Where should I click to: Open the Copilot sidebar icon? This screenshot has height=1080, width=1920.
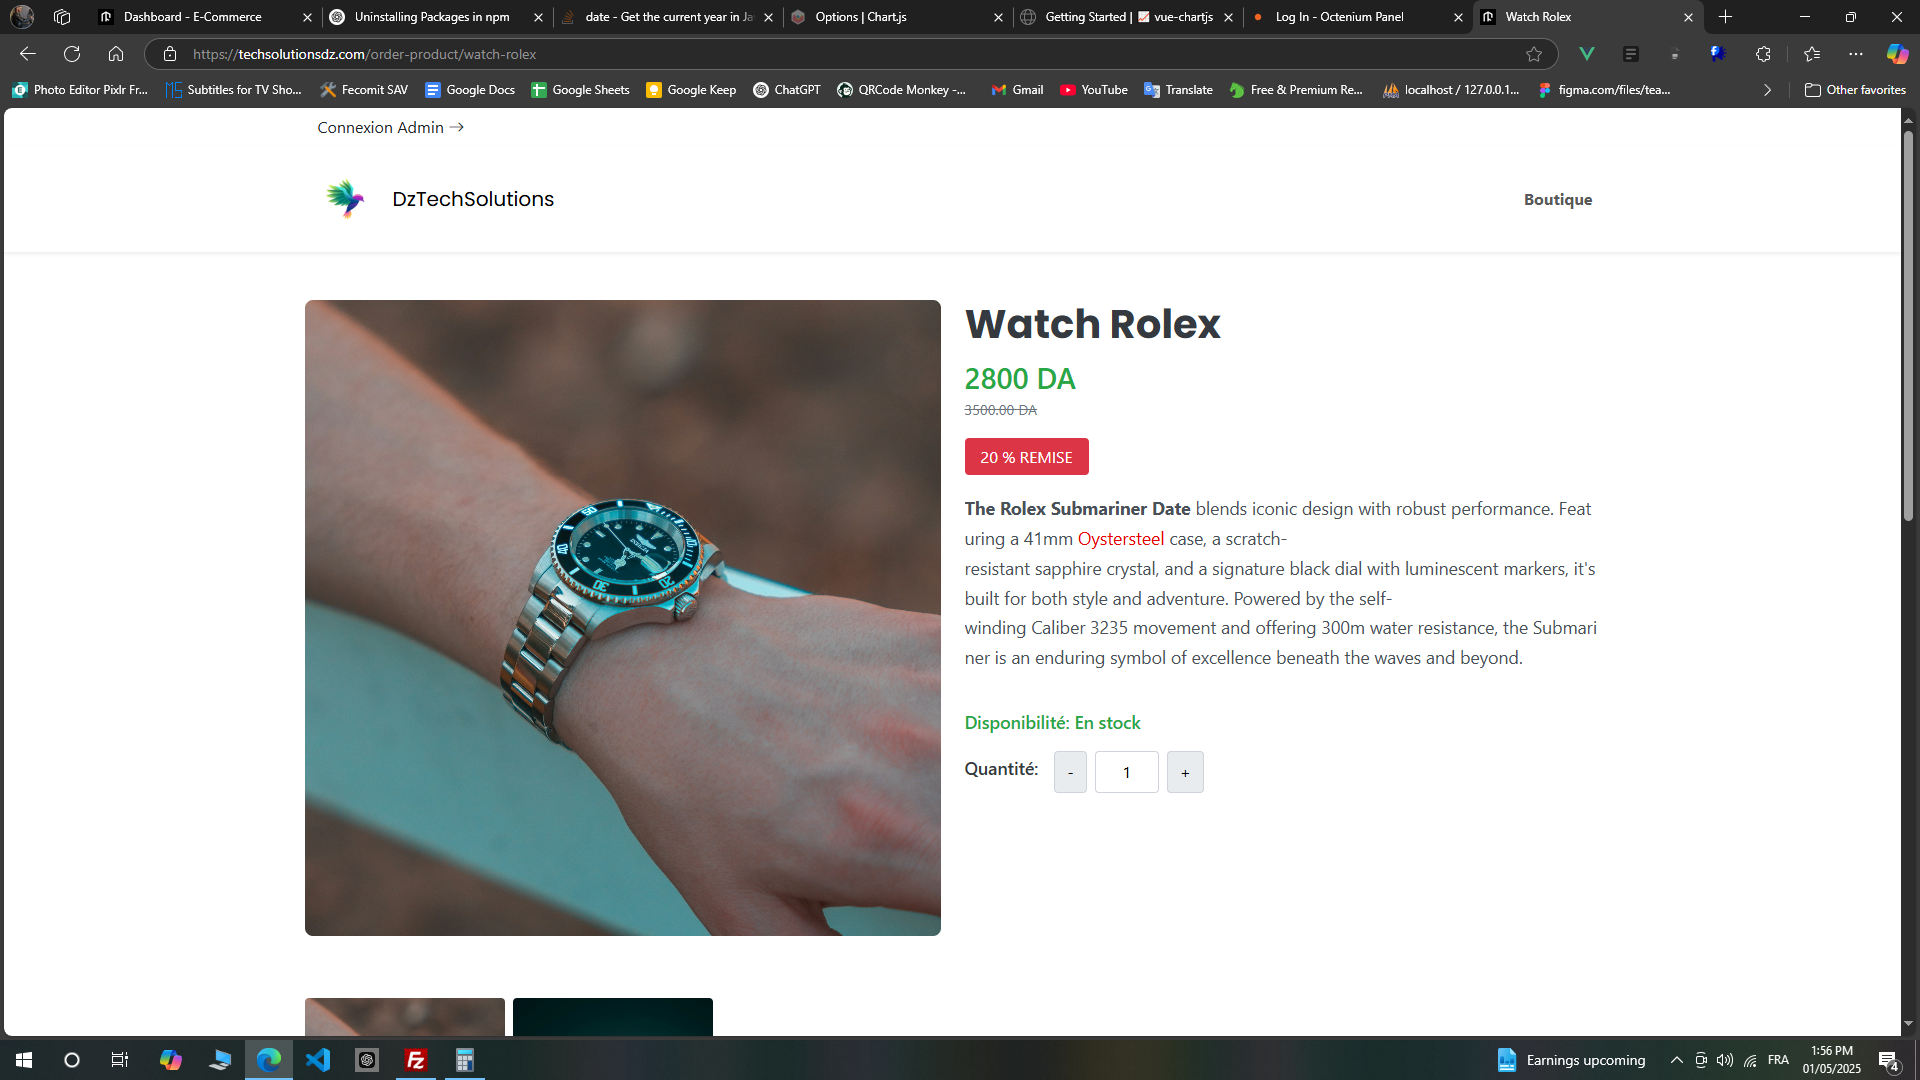1897,54
